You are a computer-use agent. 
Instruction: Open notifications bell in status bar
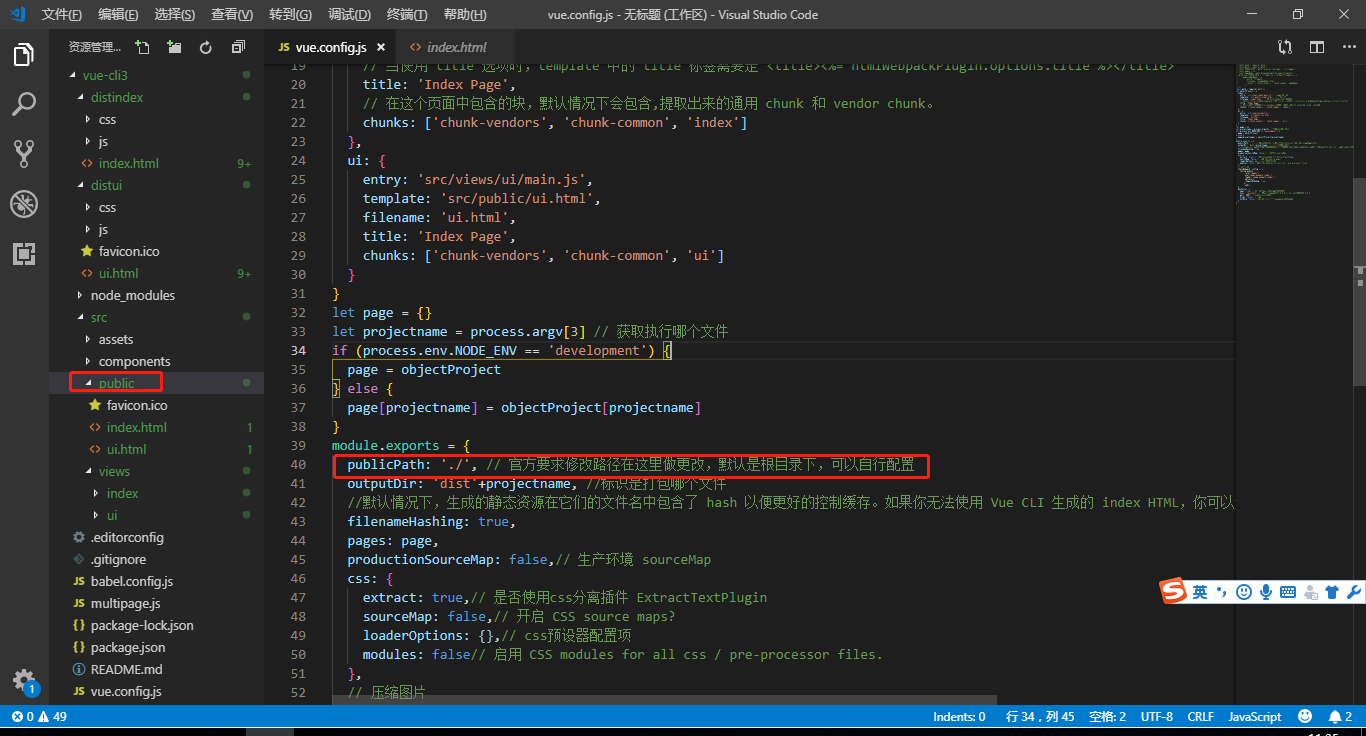tap(1340, 717)
